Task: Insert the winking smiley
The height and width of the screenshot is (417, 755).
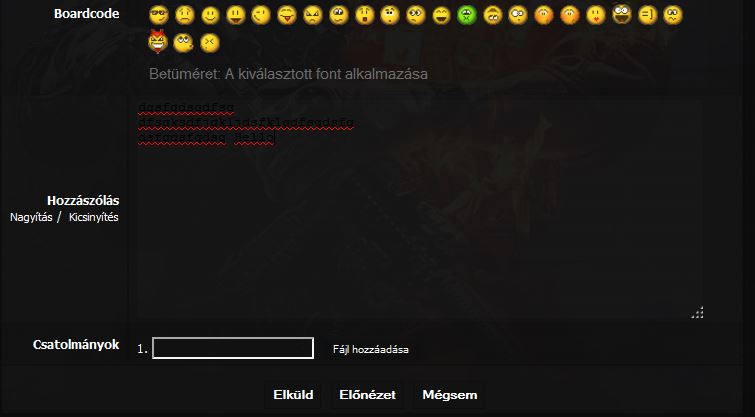Action: pyautogui.click(x=261, y=15)
